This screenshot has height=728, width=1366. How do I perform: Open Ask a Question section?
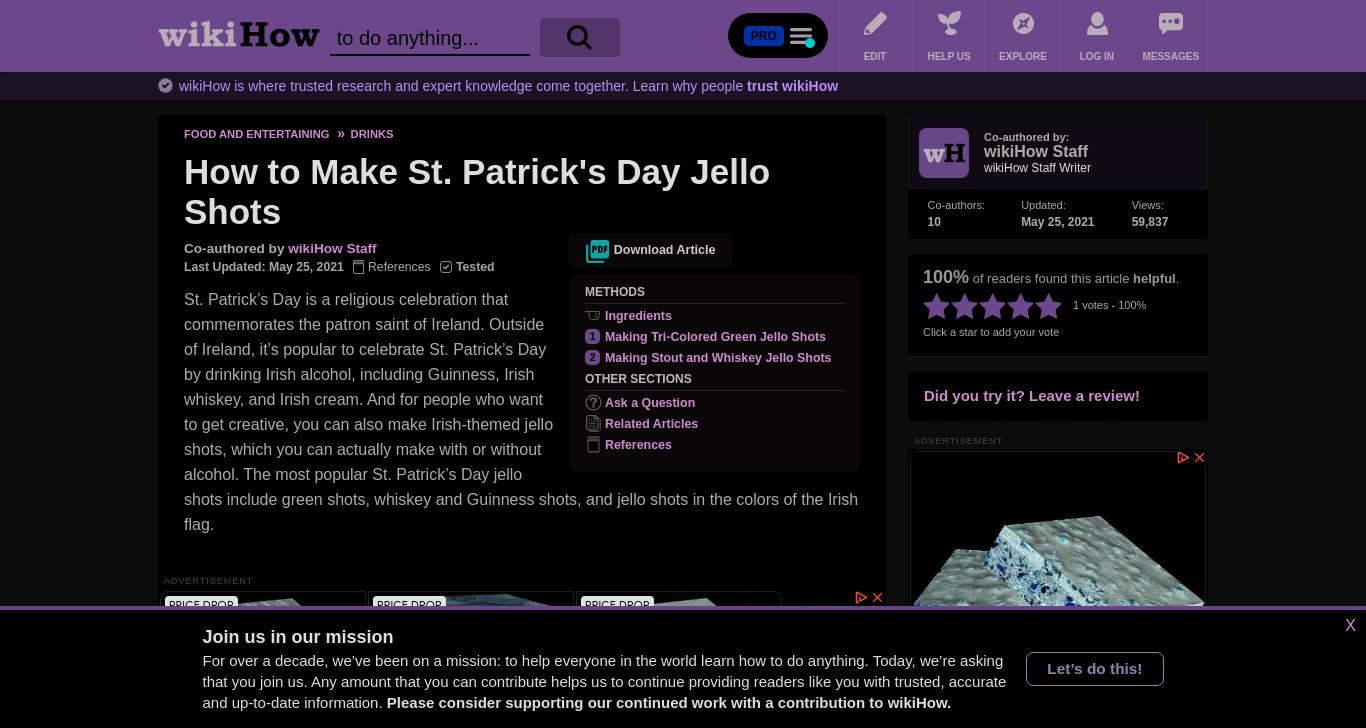[x=650, y=403]
